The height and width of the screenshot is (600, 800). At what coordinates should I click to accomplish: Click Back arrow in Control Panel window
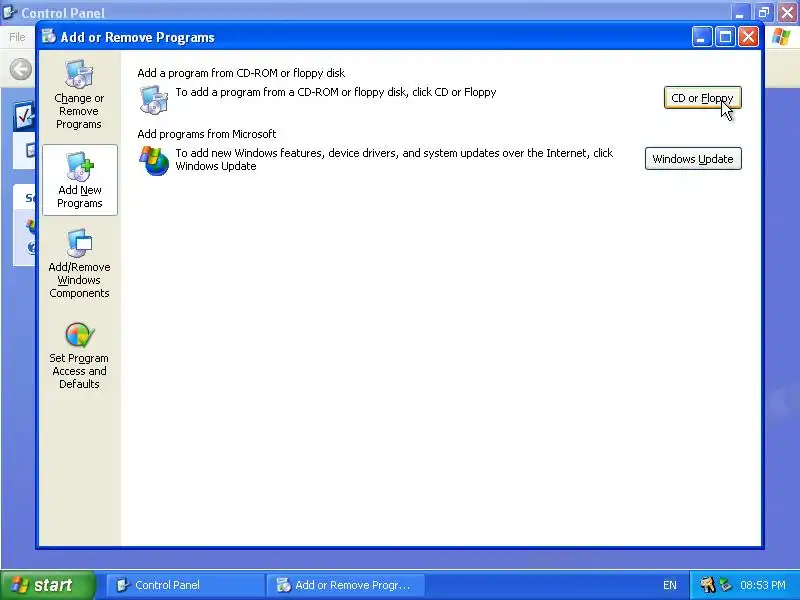tap(21, 69)
